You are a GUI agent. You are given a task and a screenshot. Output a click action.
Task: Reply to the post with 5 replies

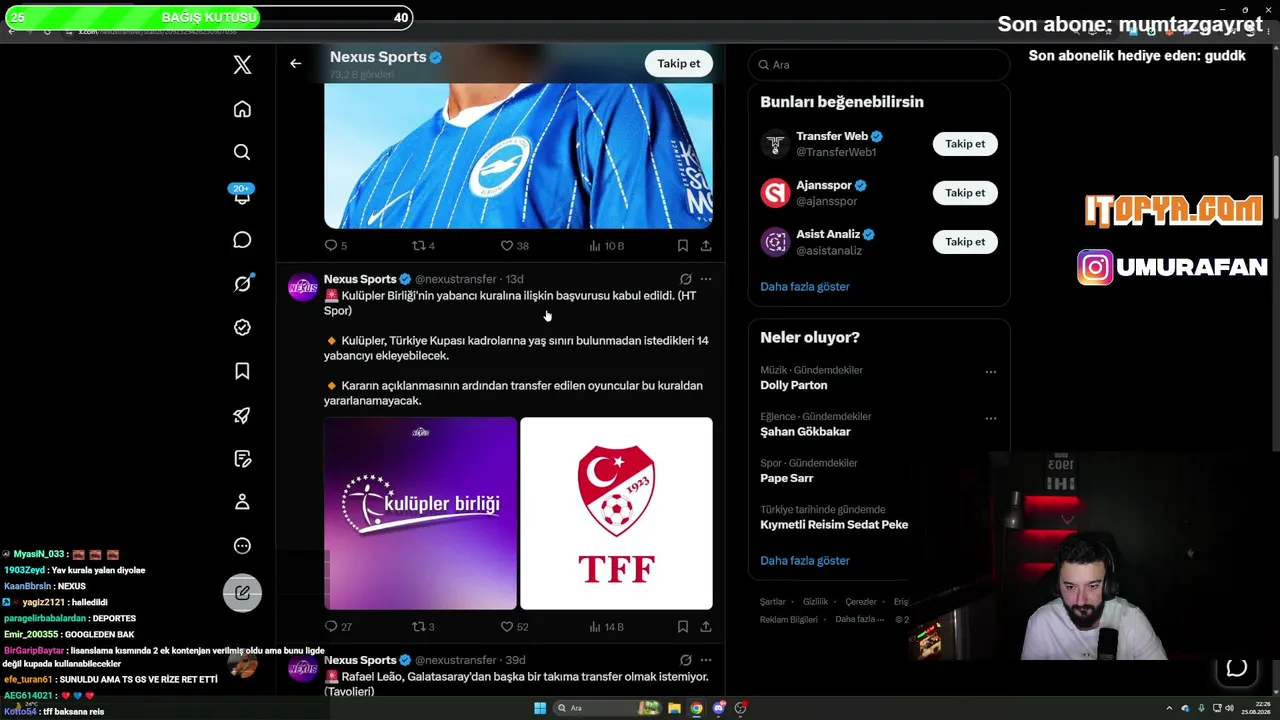(331, 245)
